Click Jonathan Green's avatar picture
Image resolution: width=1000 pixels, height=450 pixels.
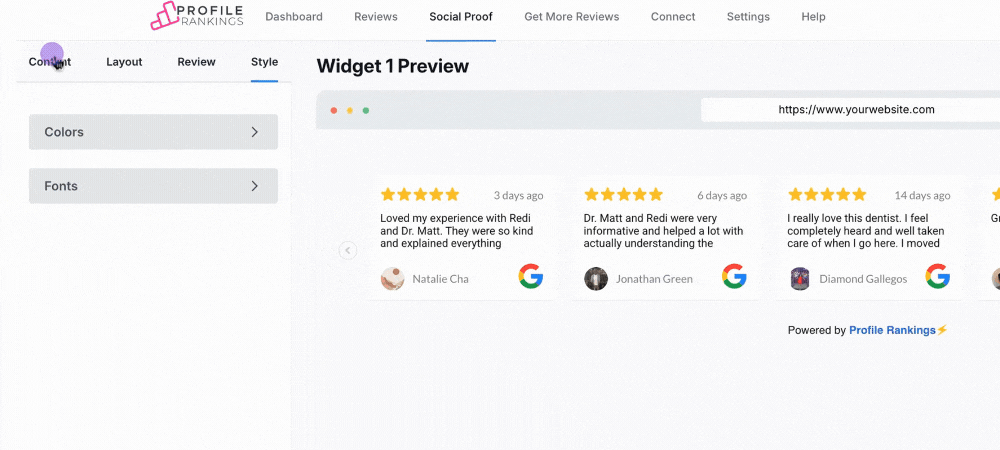pyautogui.click(x=596, y=279)
